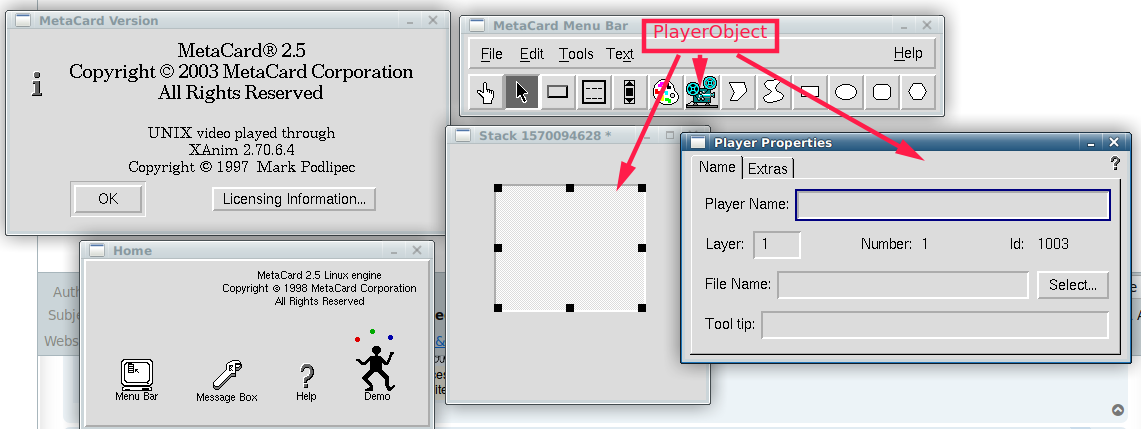This screenshot has height=429, width=1141.
Task: Select the Regular polygon hexagon tool
Action: point(918,92)
